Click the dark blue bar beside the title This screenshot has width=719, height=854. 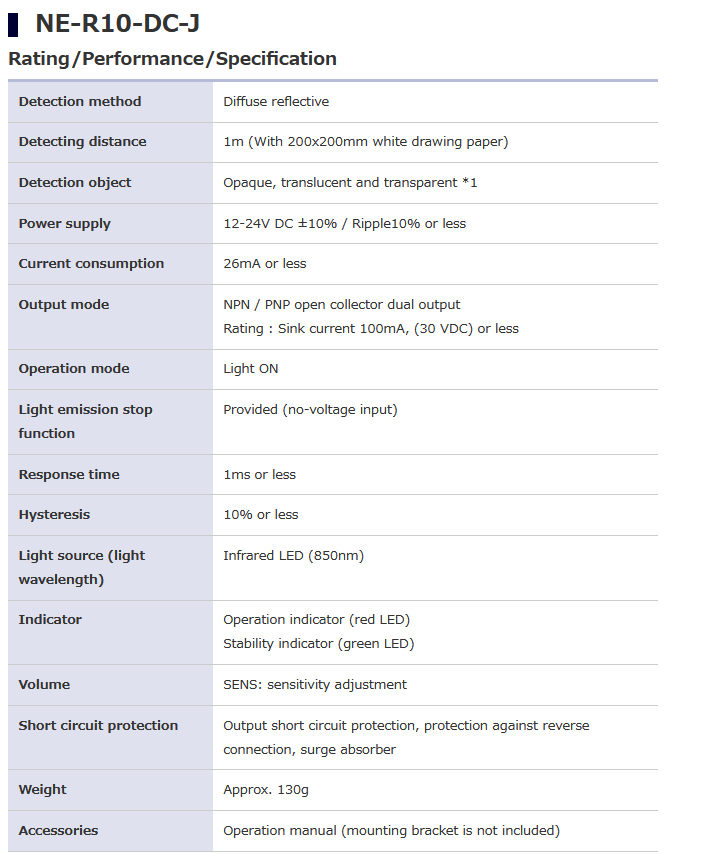[x=13, y=23]
